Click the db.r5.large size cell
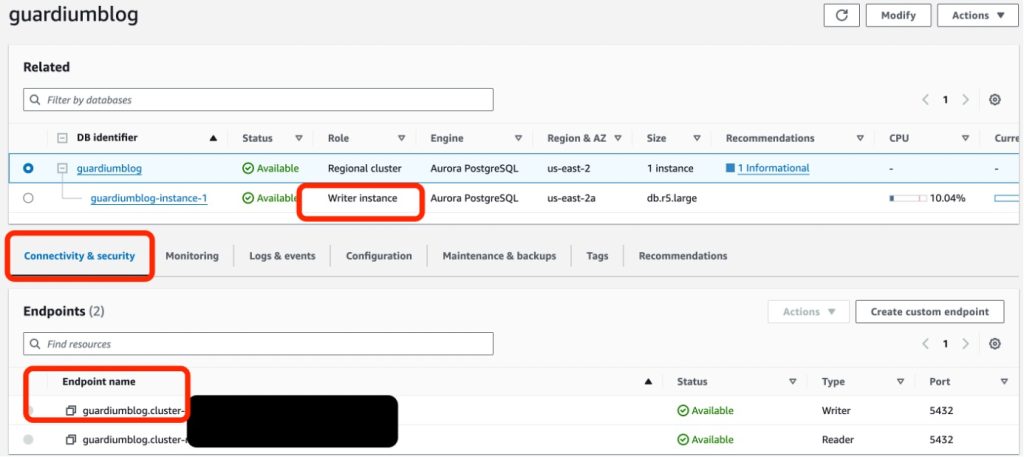The width and height of the screenshot is (1024, 457). point(671,198)
